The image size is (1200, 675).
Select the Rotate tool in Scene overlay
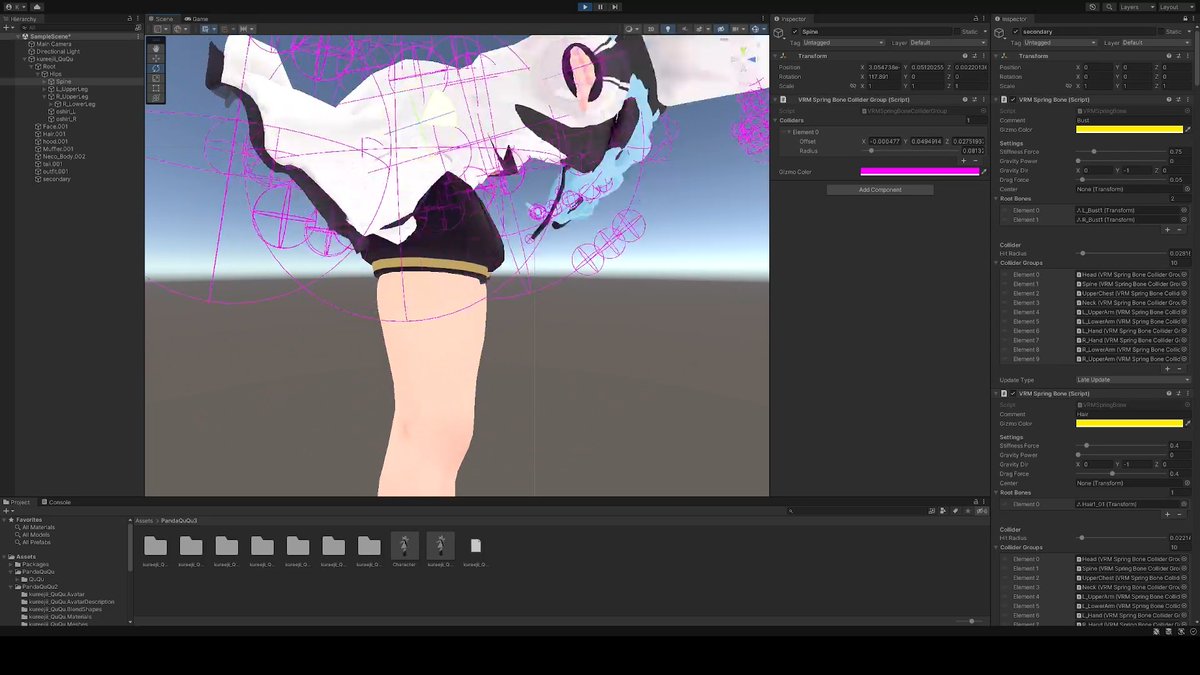(156, 68)
